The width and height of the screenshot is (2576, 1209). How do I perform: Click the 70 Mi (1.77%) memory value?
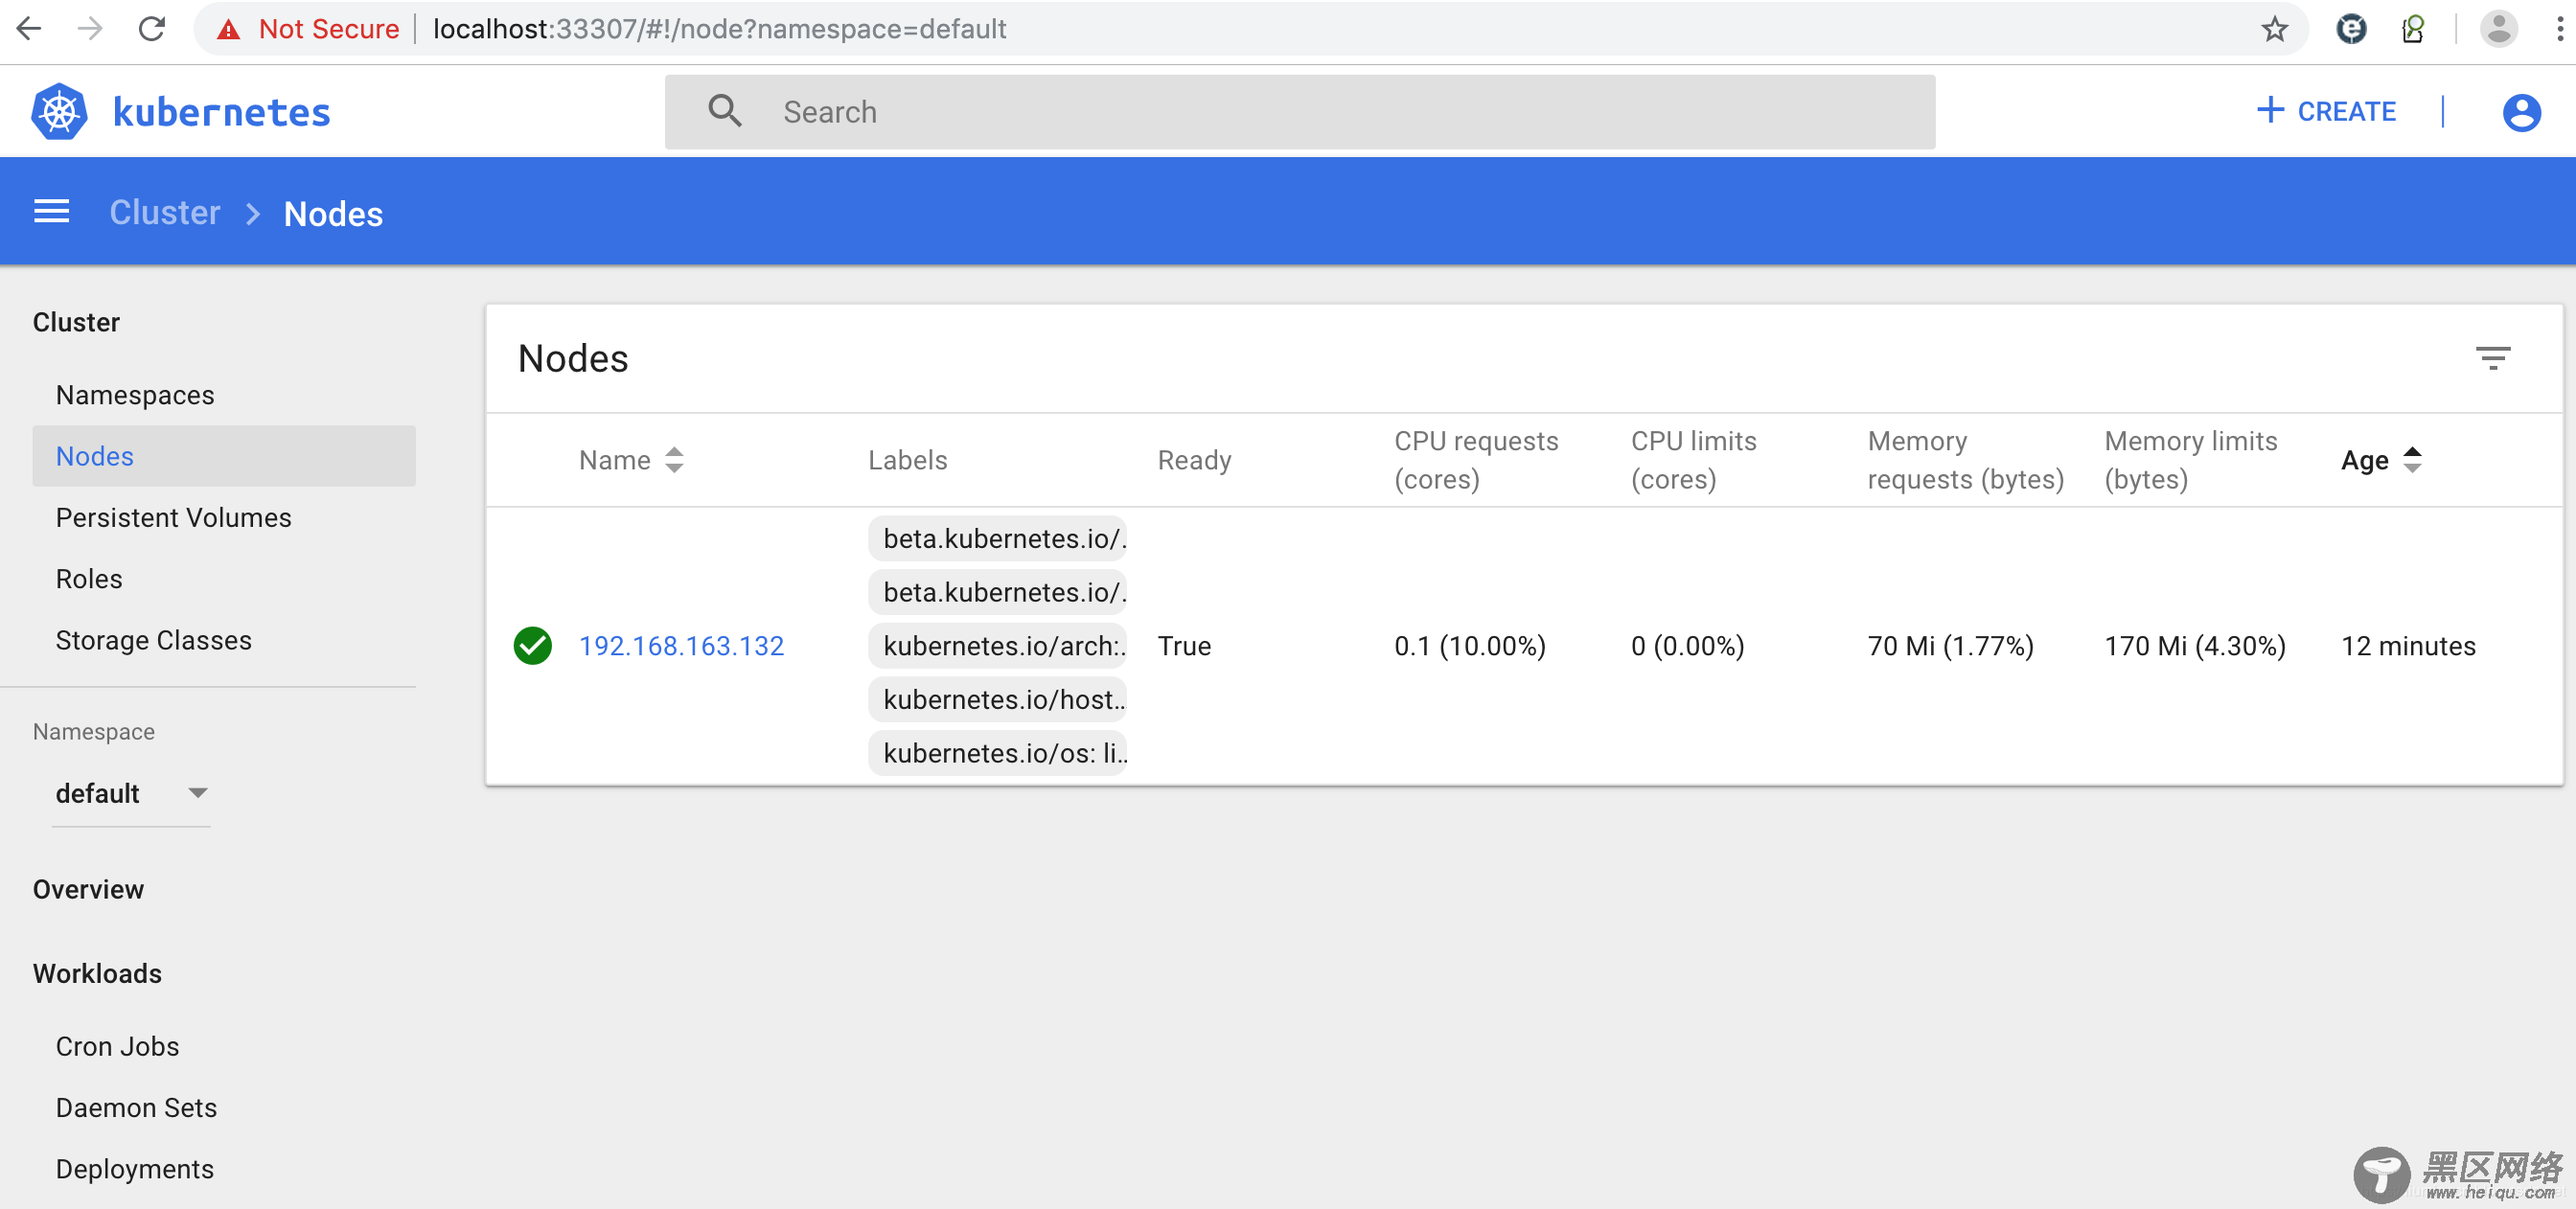[x=1950, y=646]
